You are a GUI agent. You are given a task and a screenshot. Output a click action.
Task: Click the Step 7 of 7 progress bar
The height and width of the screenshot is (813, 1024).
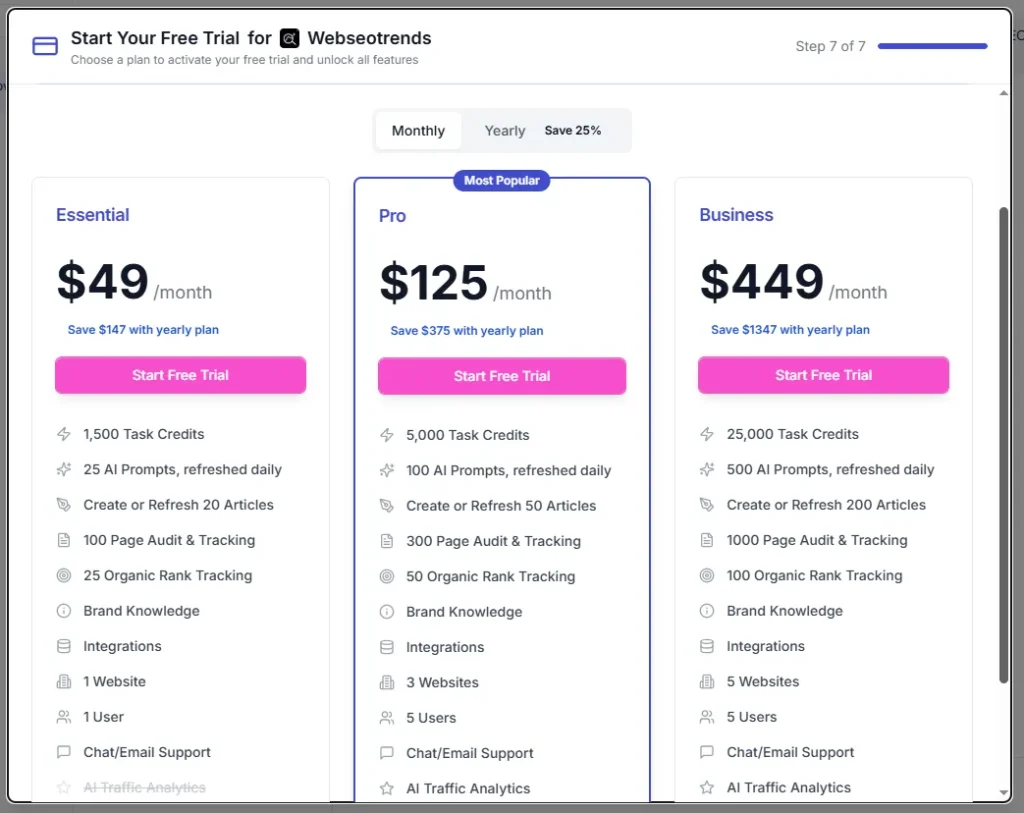(931, 46)
